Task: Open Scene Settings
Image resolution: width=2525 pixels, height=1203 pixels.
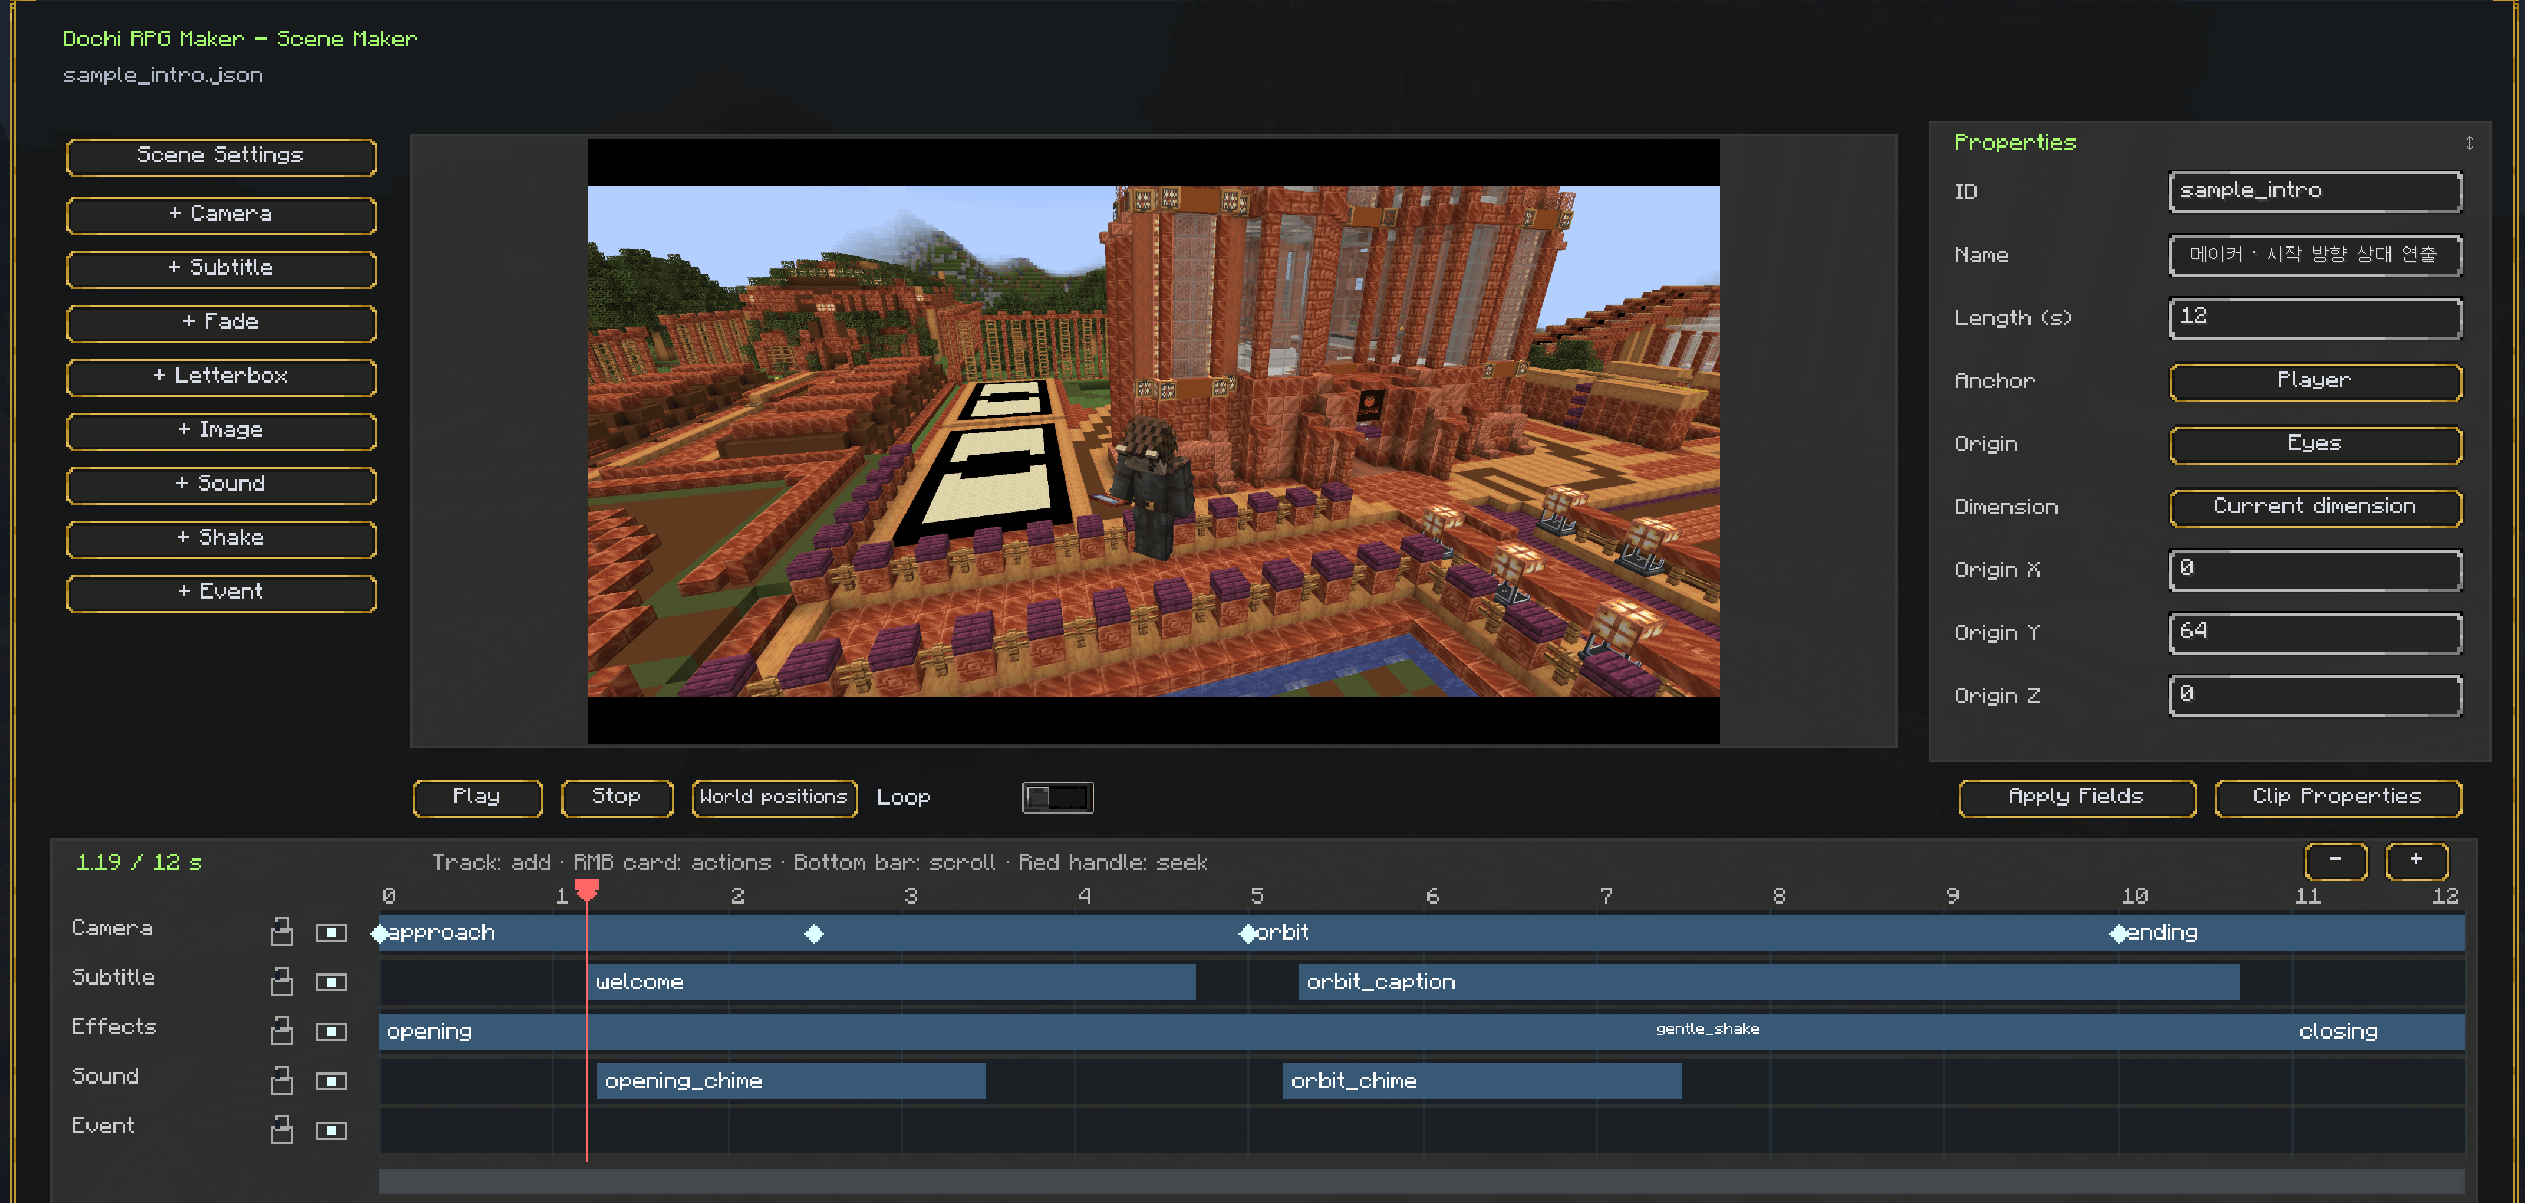Action: (221, 157)
